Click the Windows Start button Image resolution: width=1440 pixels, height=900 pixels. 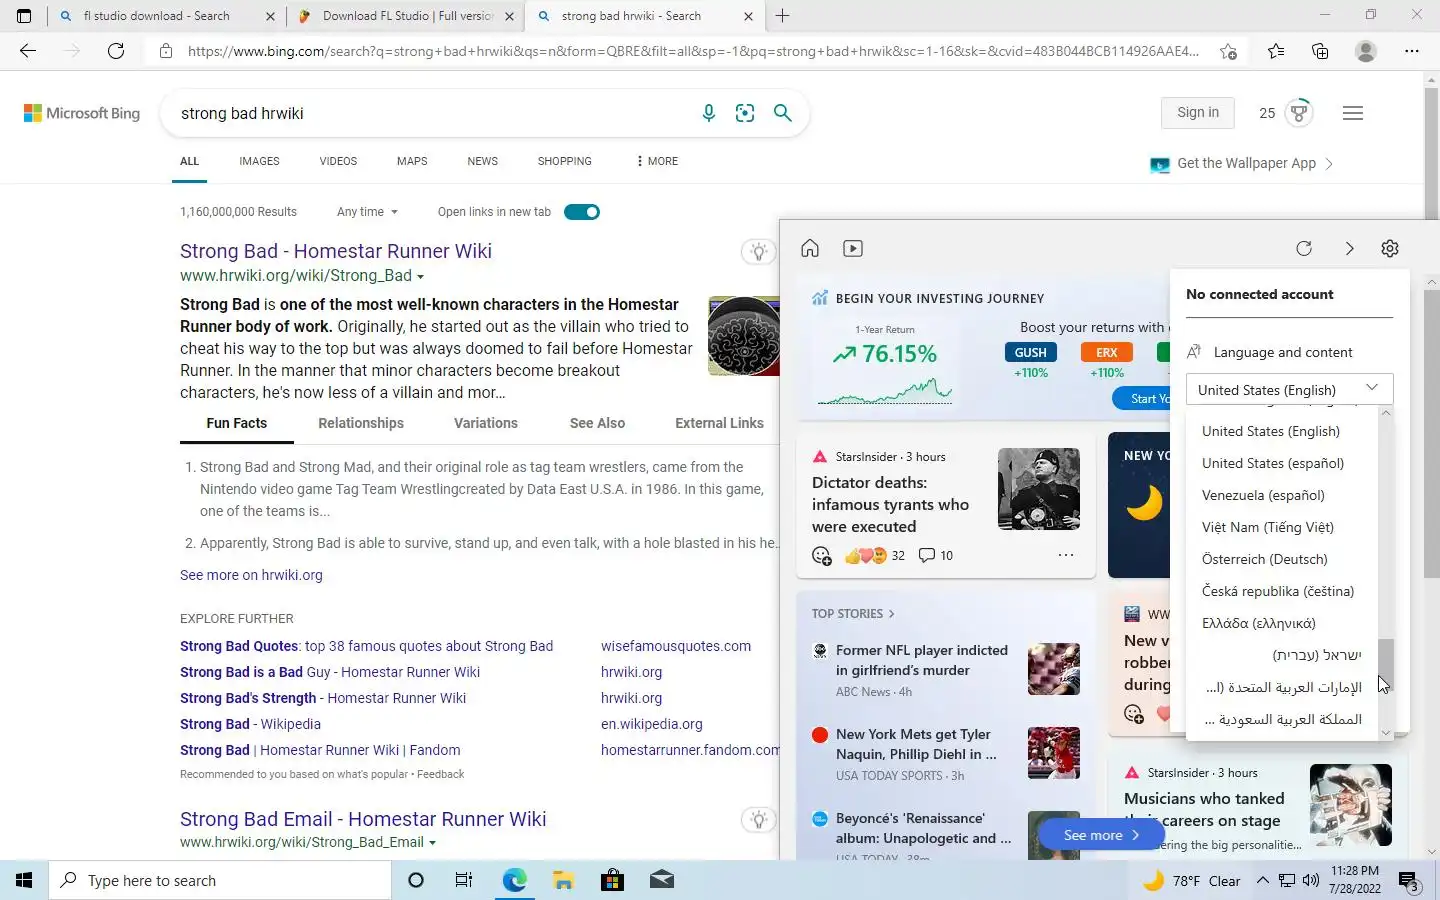(24, 880)
